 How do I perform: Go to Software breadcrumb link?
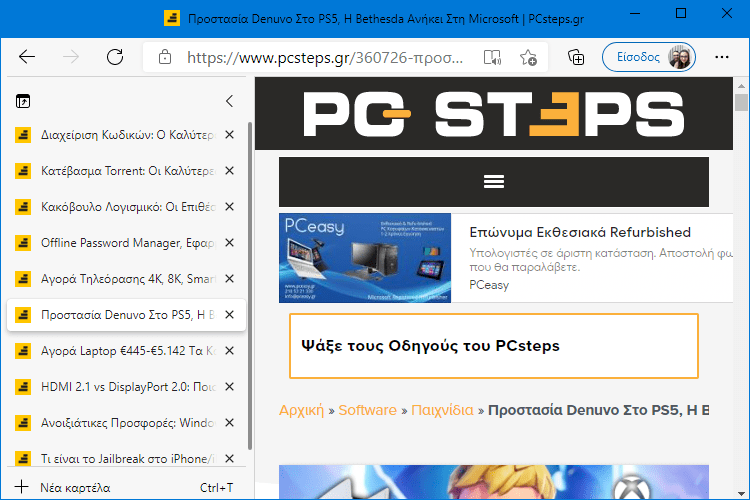click(367, 410)
